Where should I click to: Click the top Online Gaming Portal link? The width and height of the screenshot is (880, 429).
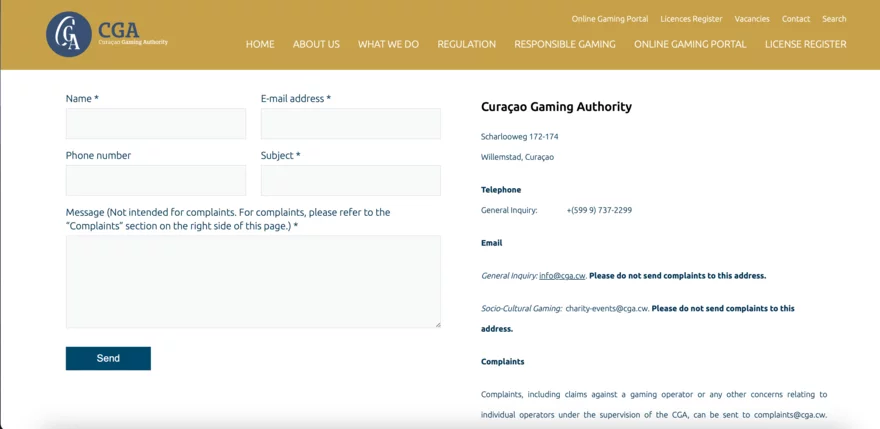609,19
